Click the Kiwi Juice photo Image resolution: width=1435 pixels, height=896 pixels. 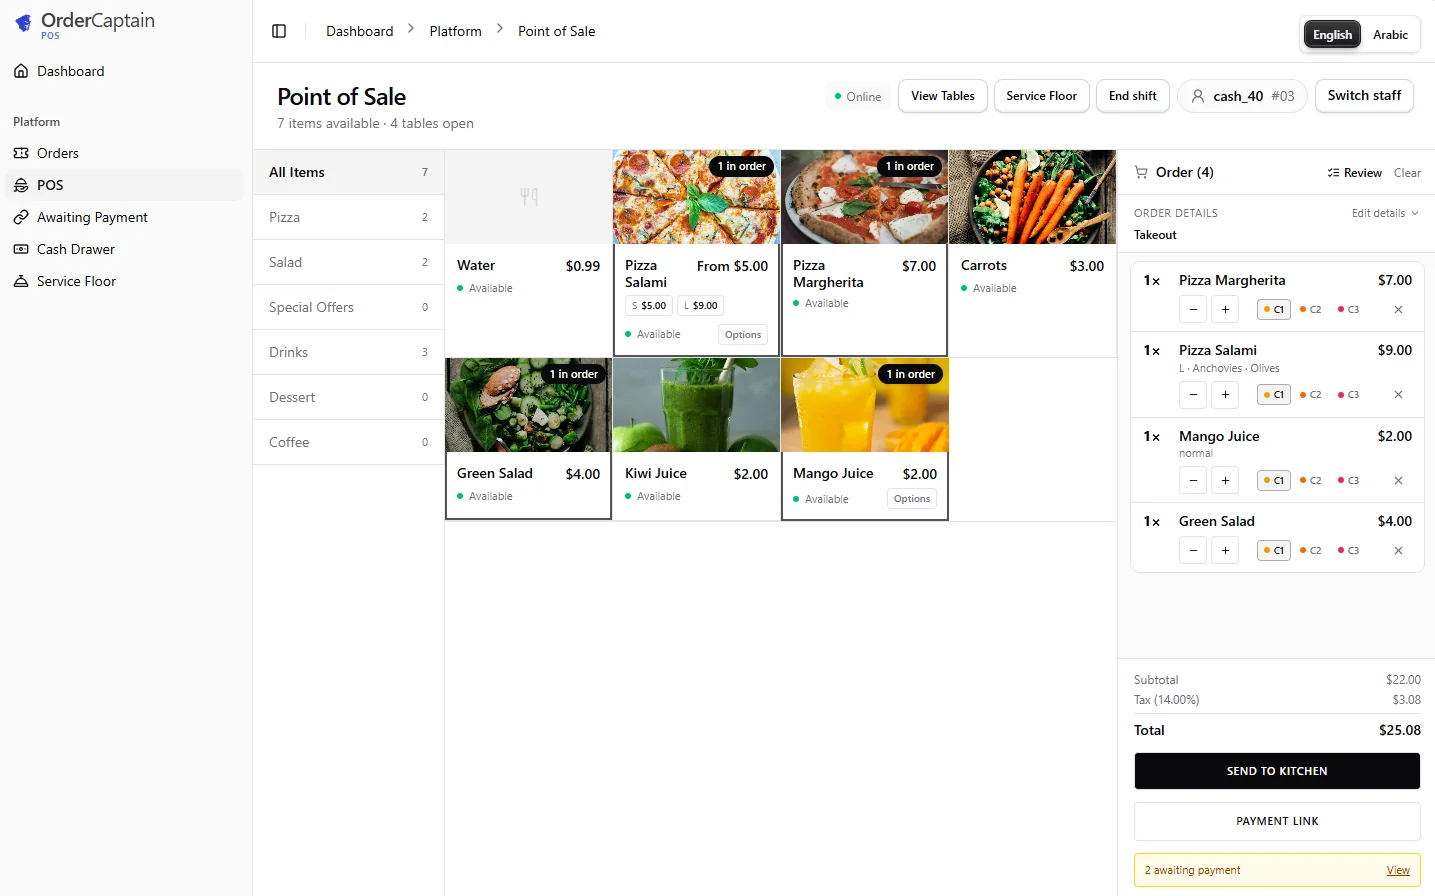tap(696, 405)
